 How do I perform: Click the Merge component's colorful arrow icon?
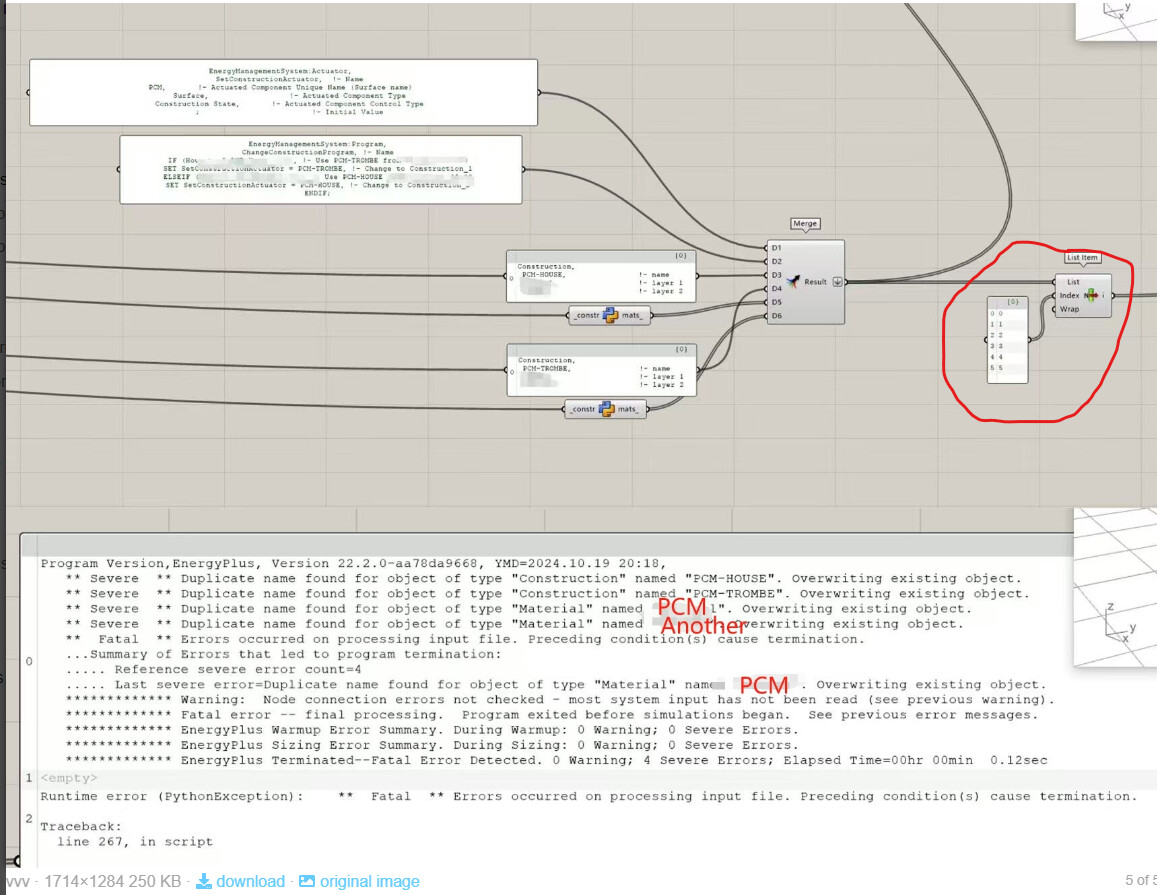click(x=793, y=281)
